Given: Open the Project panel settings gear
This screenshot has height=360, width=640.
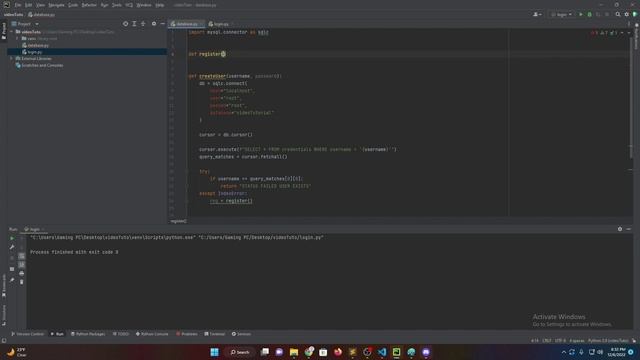Looking at the screenshot, I should coord(154,24).
